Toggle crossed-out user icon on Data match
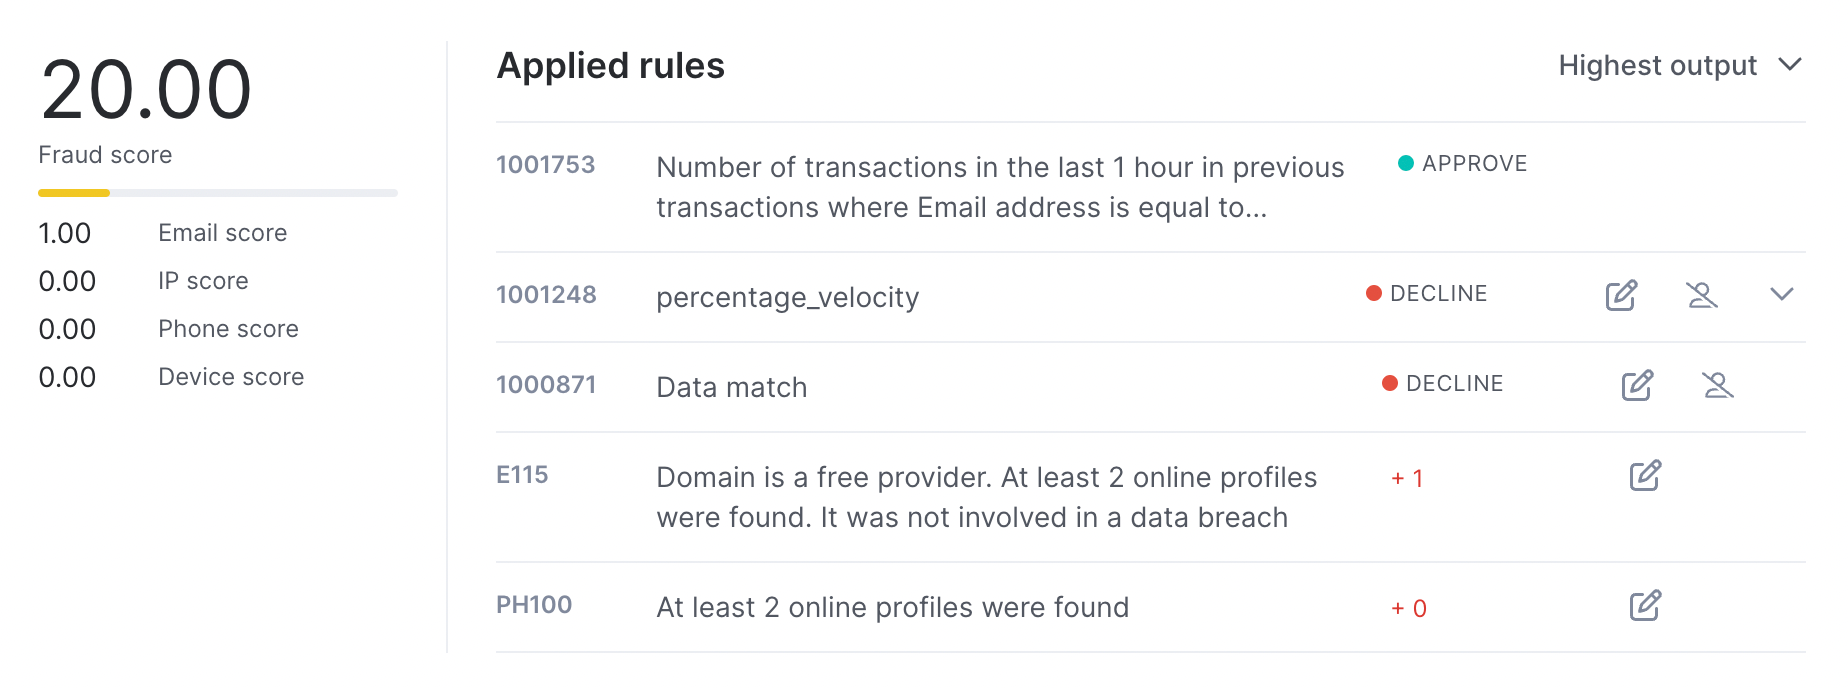Screen dimensions: 1848x688 coord(1718,385)
